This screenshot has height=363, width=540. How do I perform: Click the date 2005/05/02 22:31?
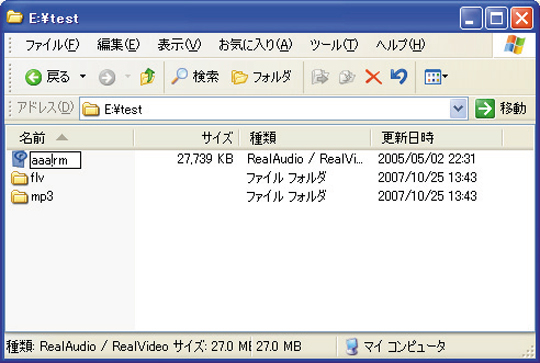(x=427, y=159)
